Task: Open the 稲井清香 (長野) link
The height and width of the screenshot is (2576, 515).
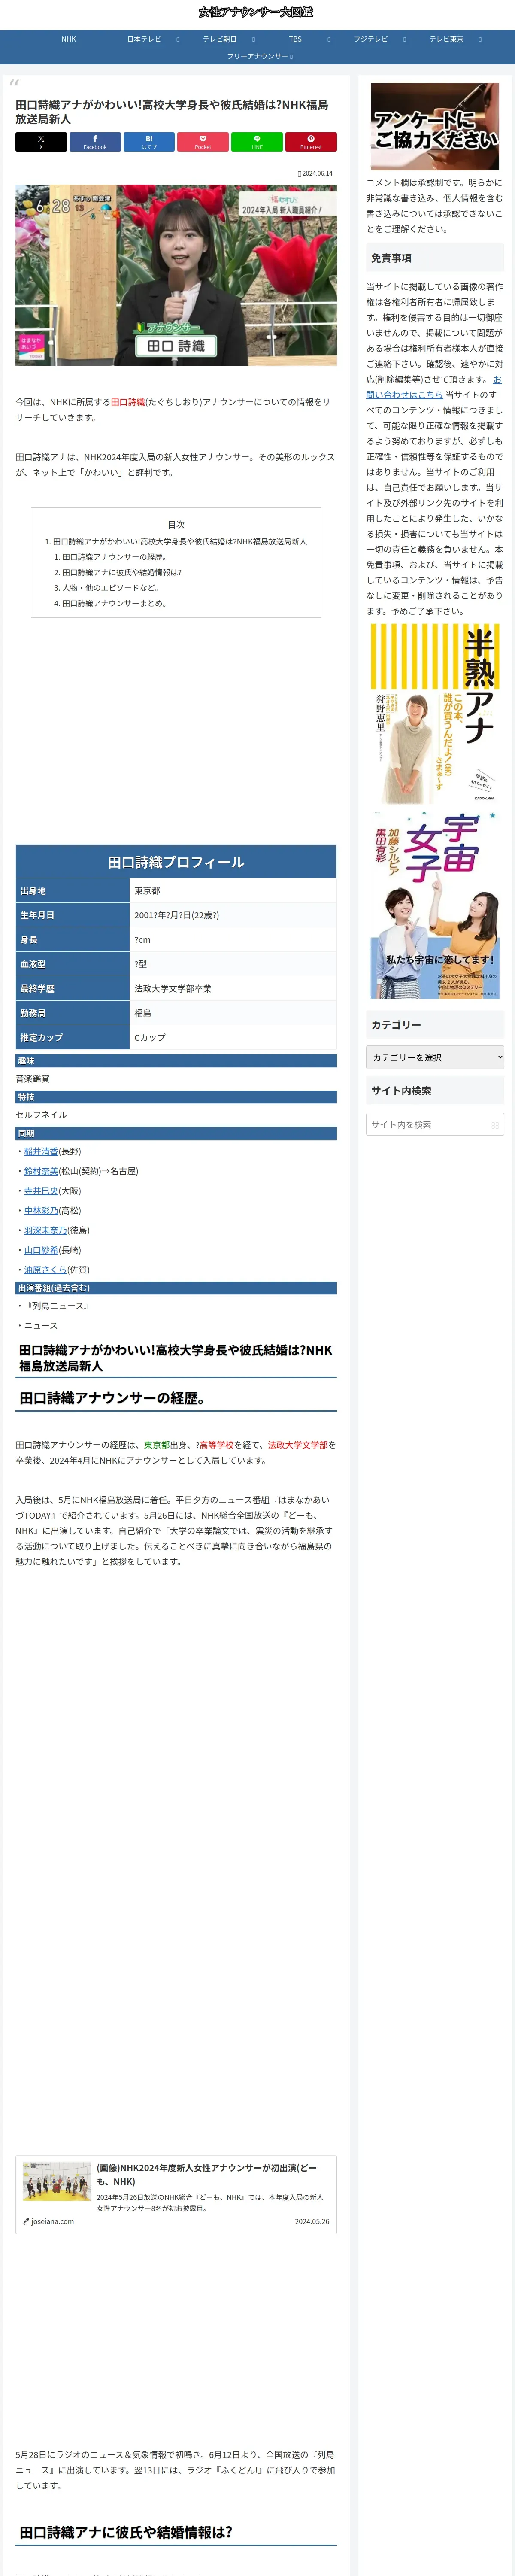Action: pos(41,1151)
